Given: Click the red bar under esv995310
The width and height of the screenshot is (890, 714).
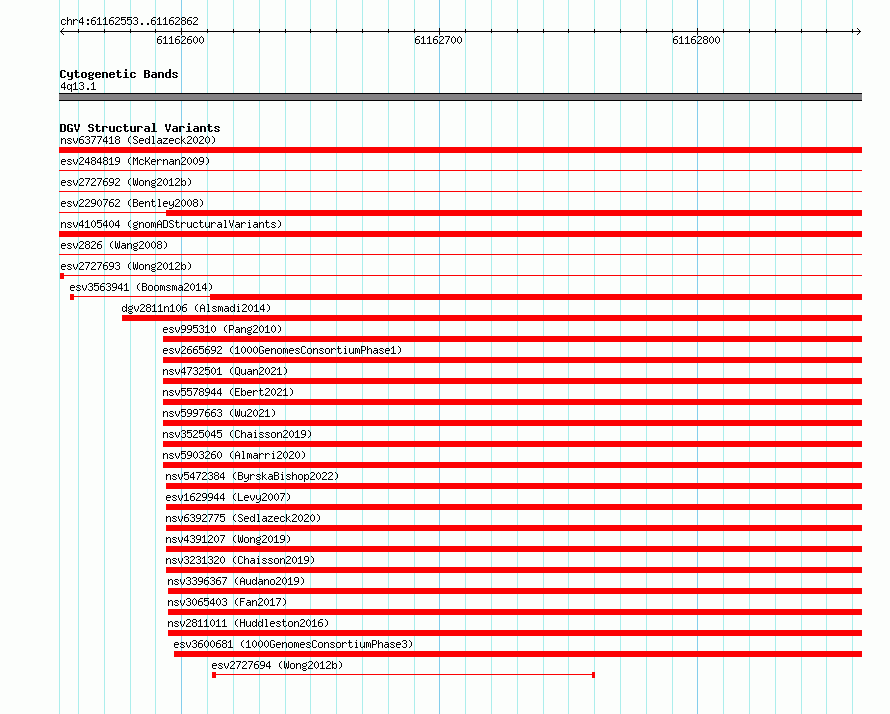Looking at the screenshot, I should [x=512, y=339].
